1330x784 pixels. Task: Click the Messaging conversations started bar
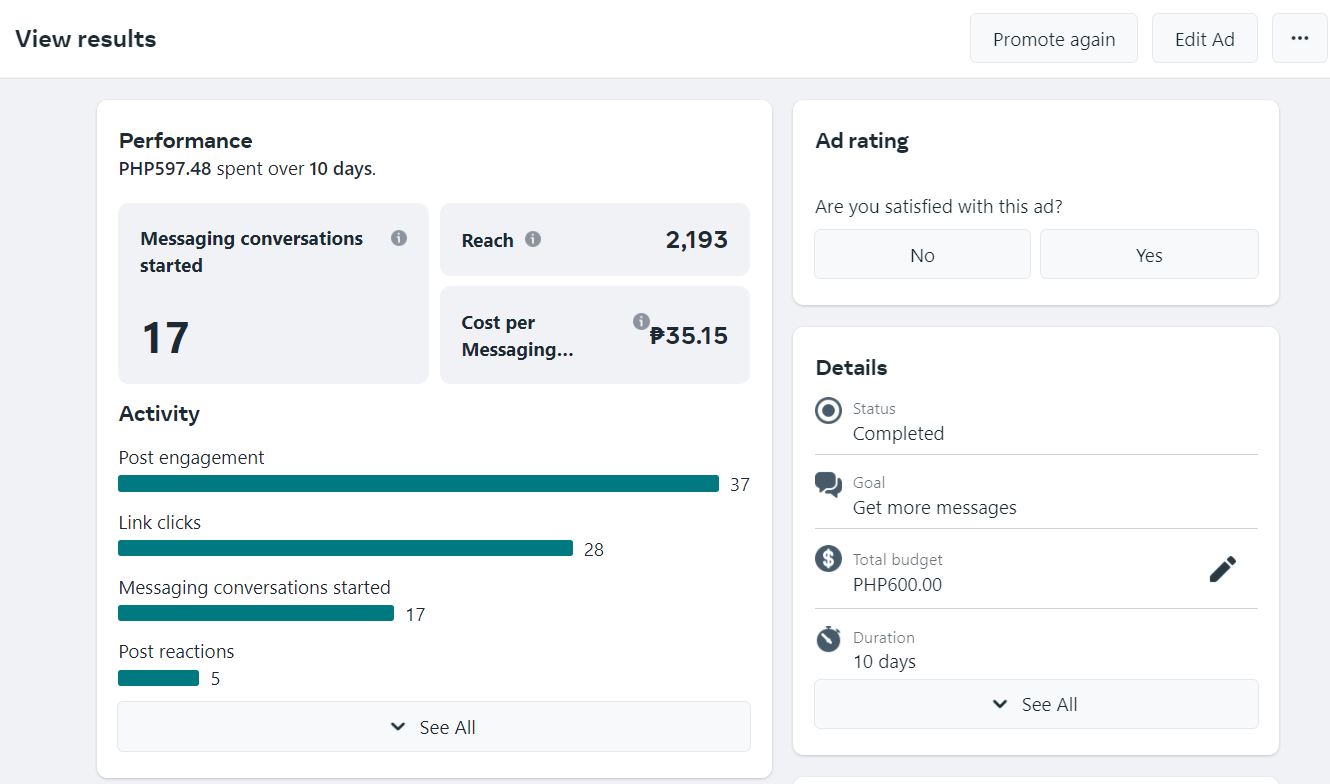coord(256,613)
